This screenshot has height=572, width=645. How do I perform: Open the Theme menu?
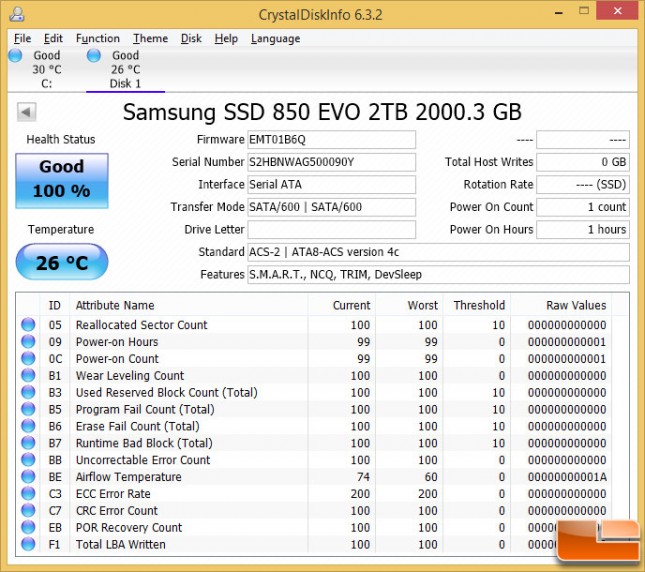[150, 39]
